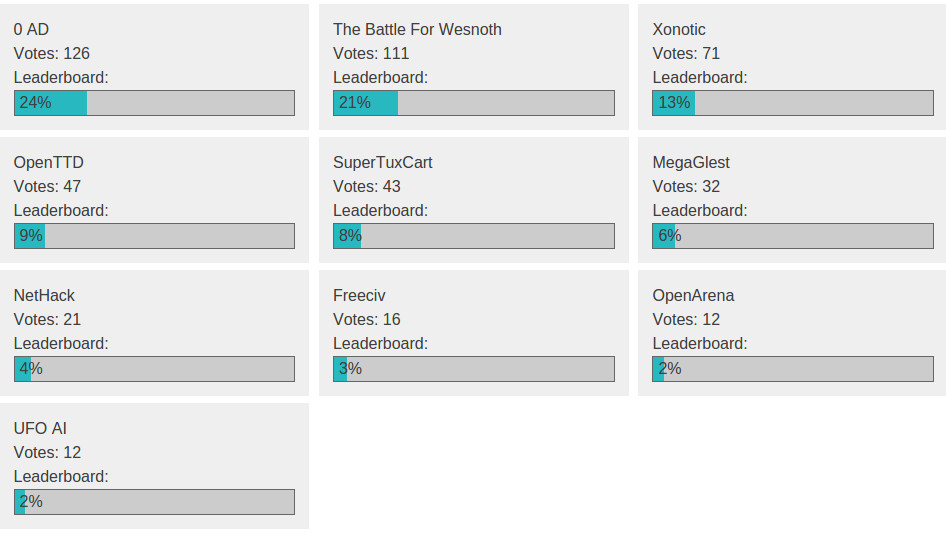946x534 pixels.
Task: Click the Xonotic 13% leaderboard bar
Action: coord(793,103)
